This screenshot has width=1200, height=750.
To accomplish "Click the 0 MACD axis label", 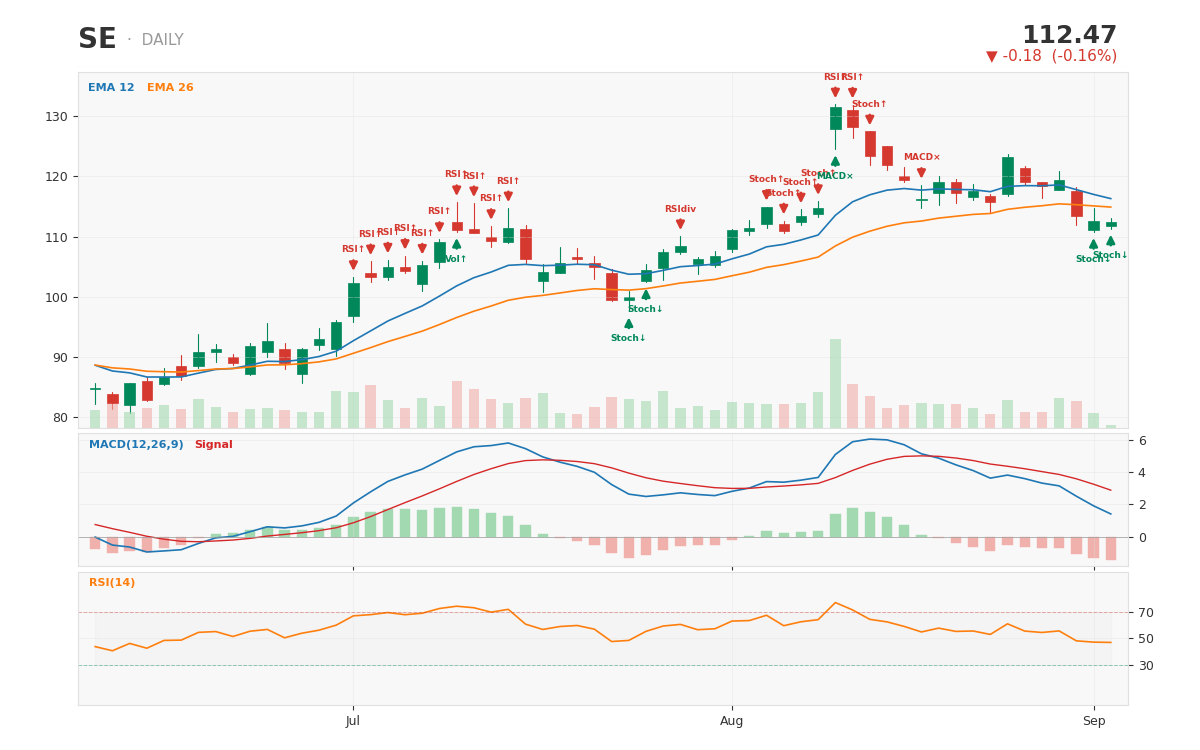I will coord(1143,538).
